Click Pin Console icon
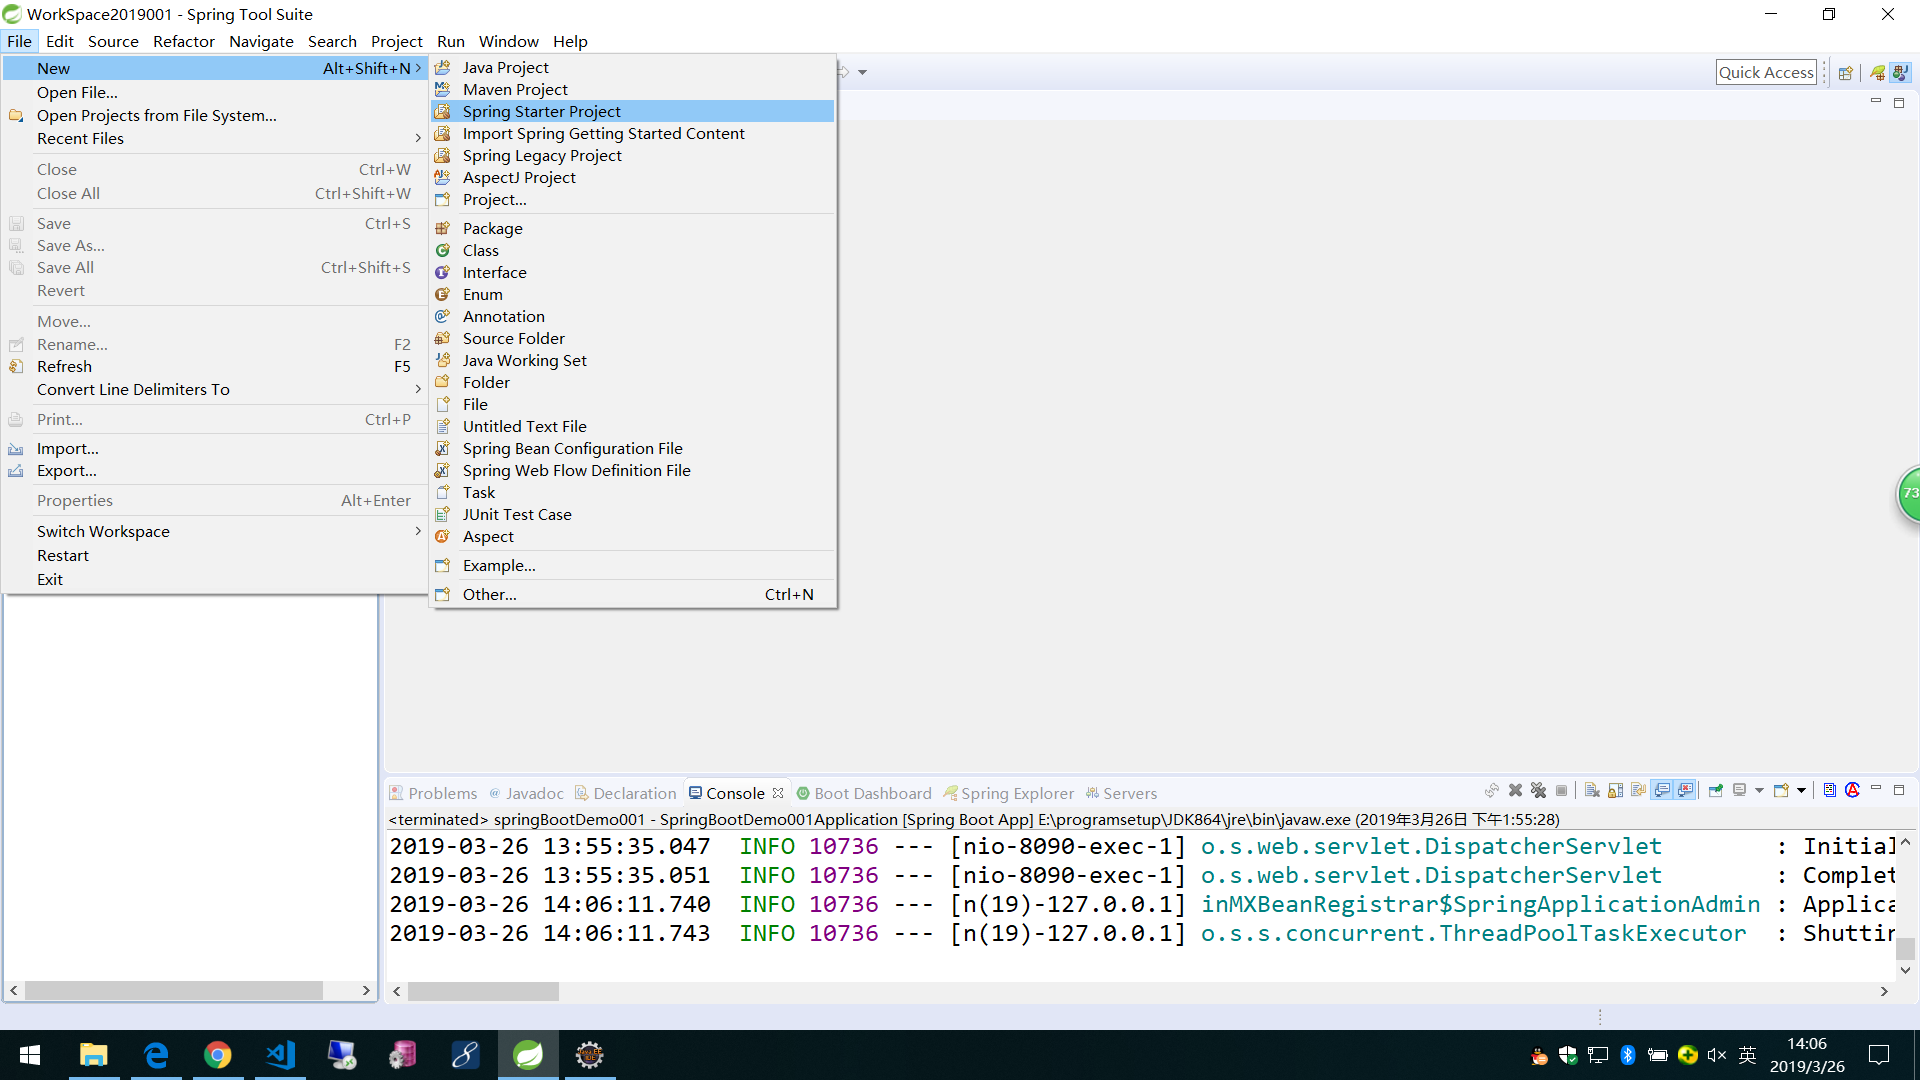The image size is (1920, 1080). click(1716, 790)
